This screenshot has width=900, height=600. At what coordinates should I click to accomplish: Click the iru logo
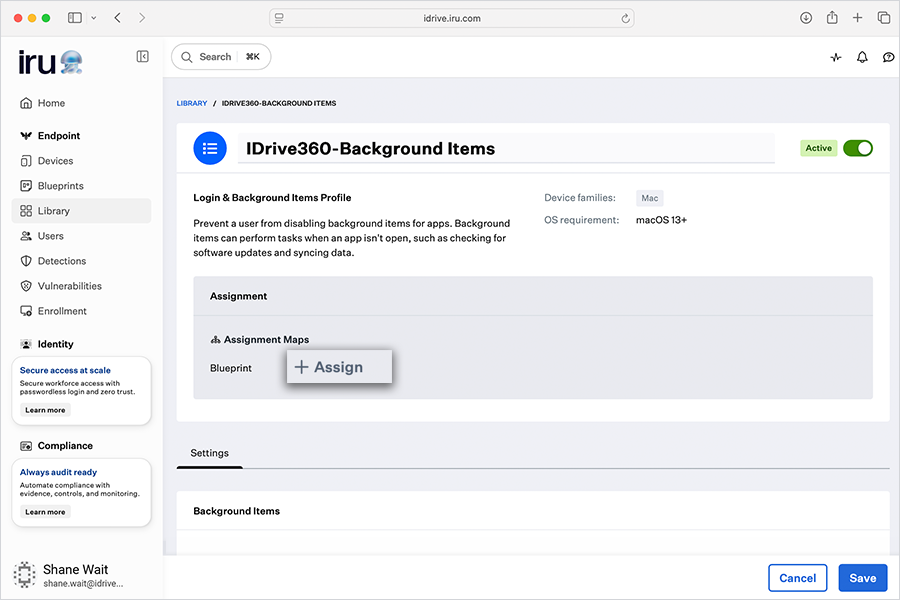[x=51, y=62]
